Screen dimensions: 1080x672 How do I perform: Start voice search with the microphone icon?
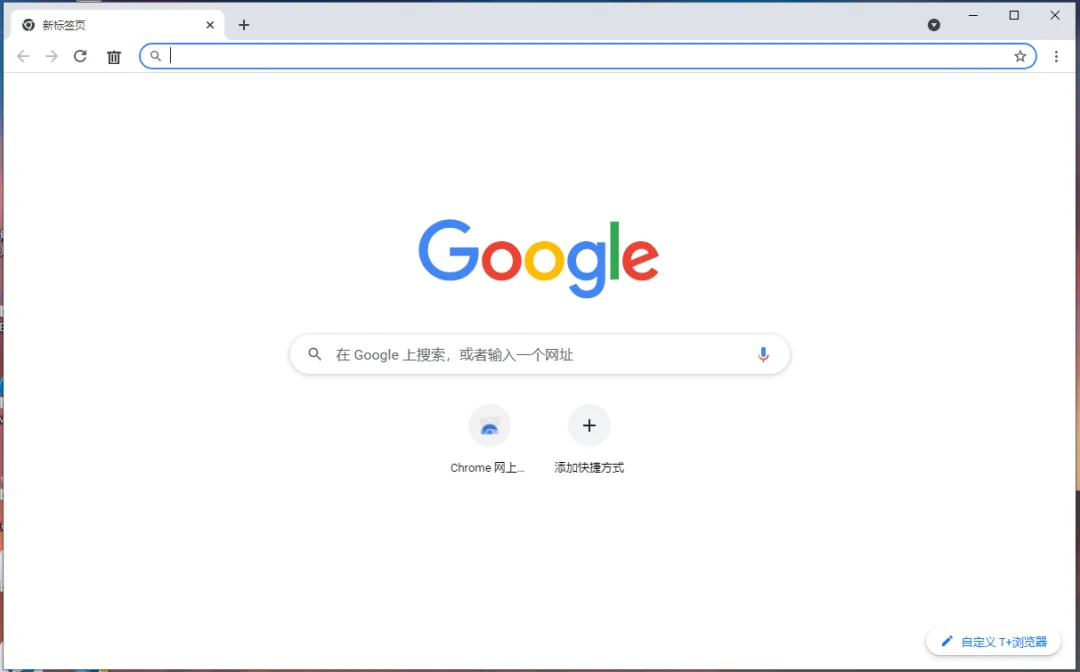762,355
